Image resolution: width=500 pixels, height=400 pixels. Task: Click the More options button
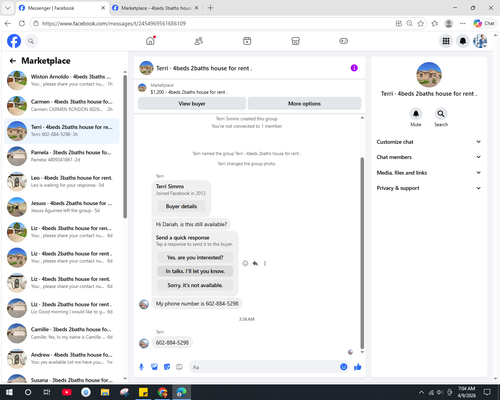coord(304,104)
